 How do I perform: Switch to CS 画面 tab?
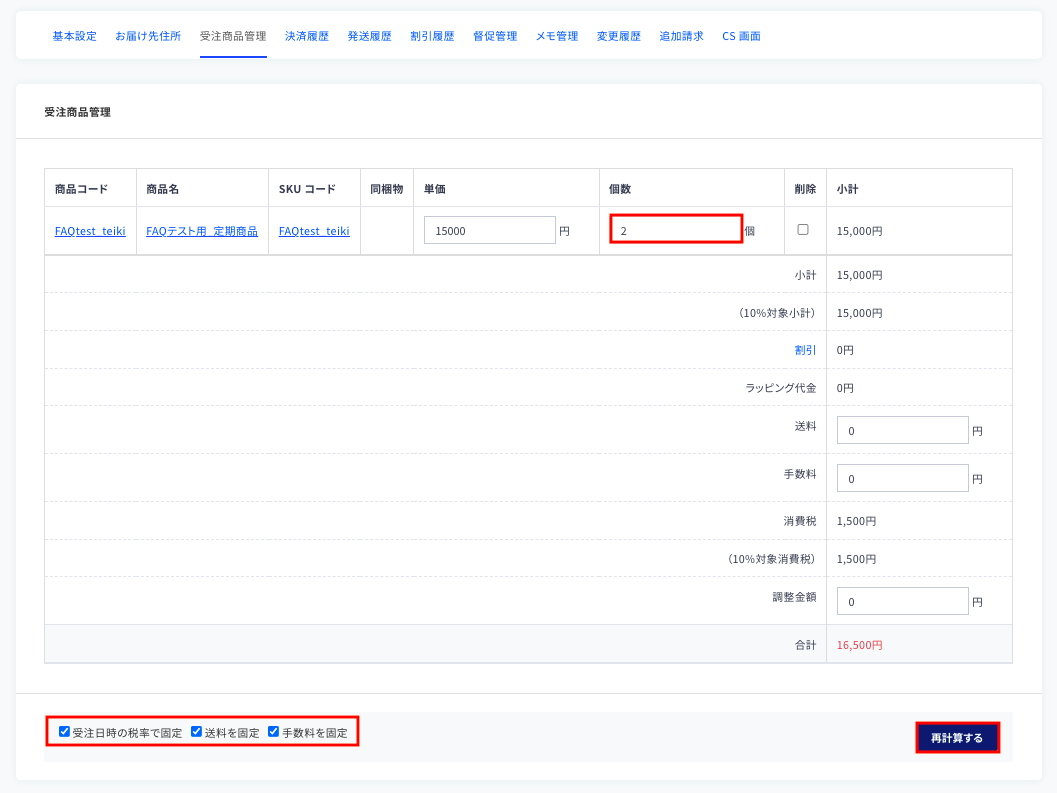click(x=742, y=36)
